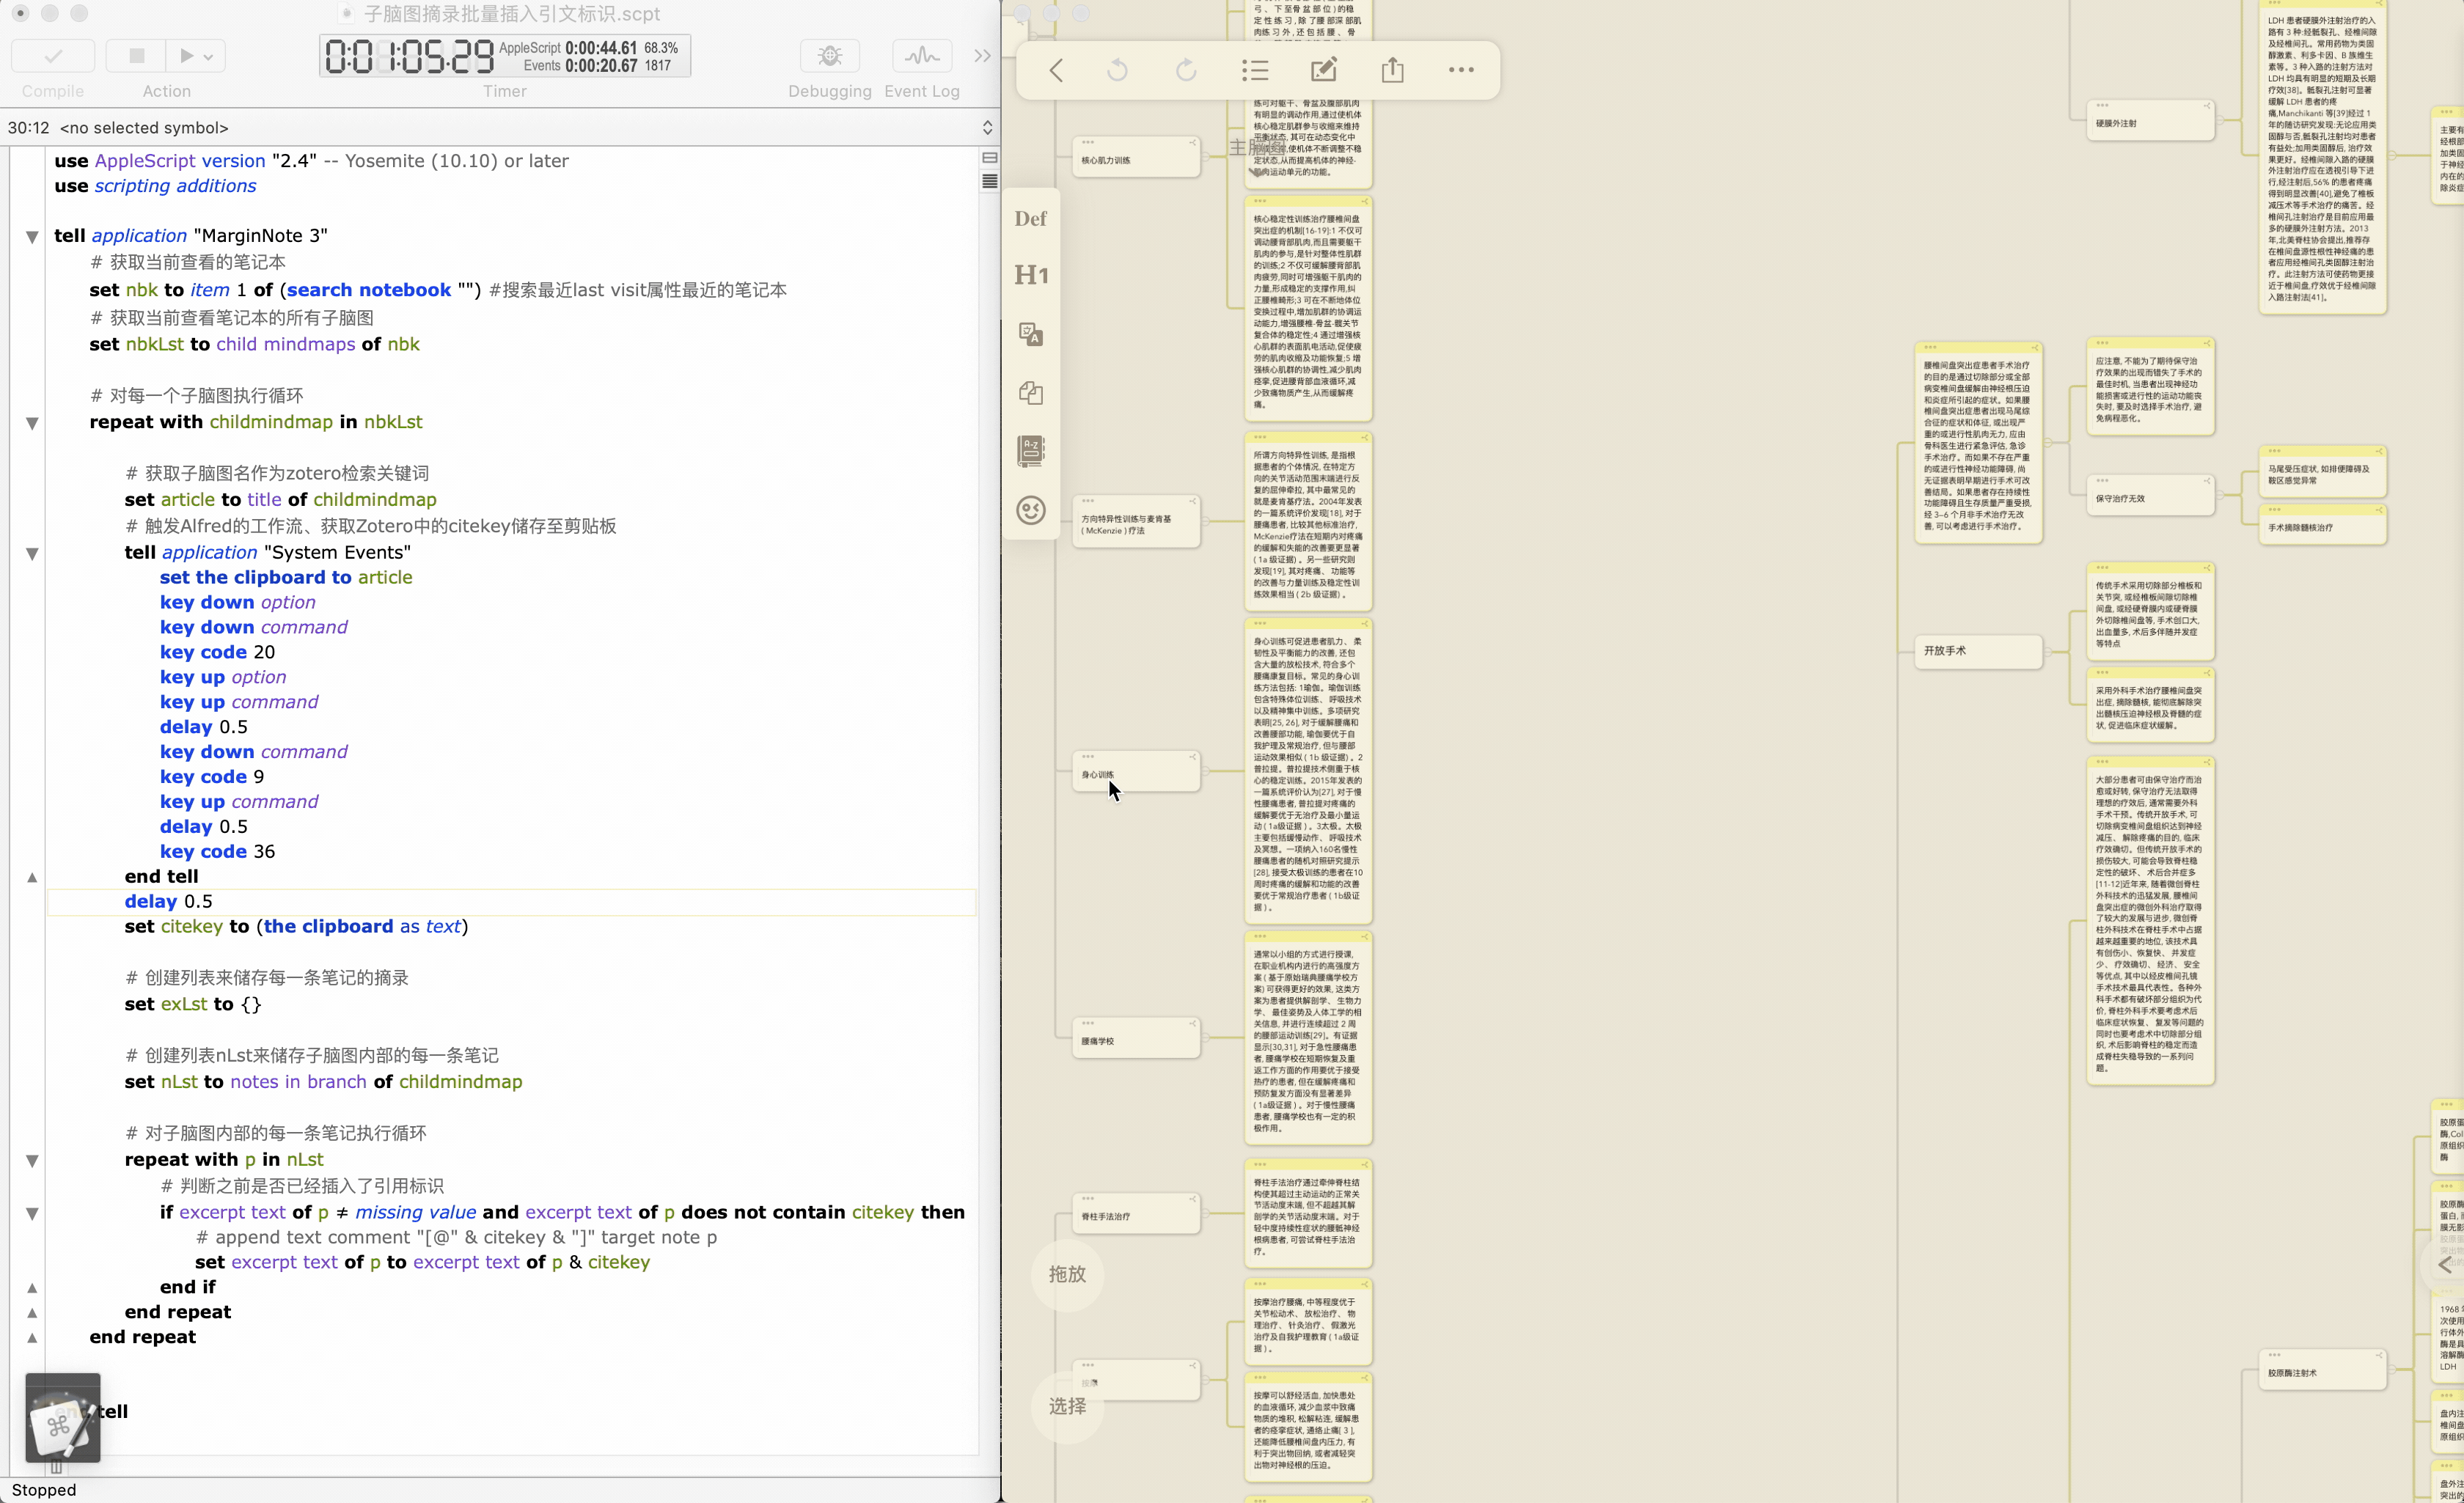2464x1503 pixels.
Task: Click the branch icon on 开放手术 child card 传统手术
Action: 2206,568
